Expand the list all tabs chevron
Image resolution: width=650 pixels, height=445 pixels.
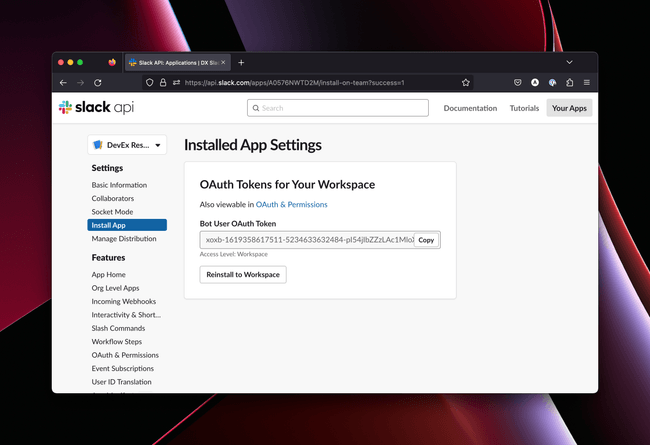570,62
